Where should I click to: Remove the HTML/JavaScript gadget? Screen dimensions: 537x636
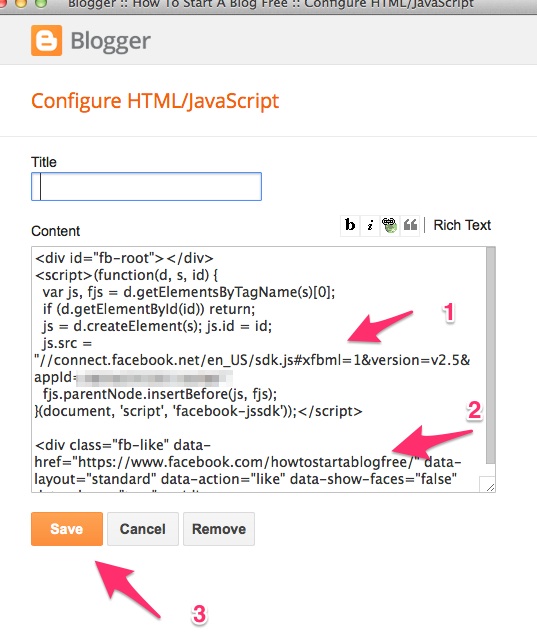click(x=219, y=529)
